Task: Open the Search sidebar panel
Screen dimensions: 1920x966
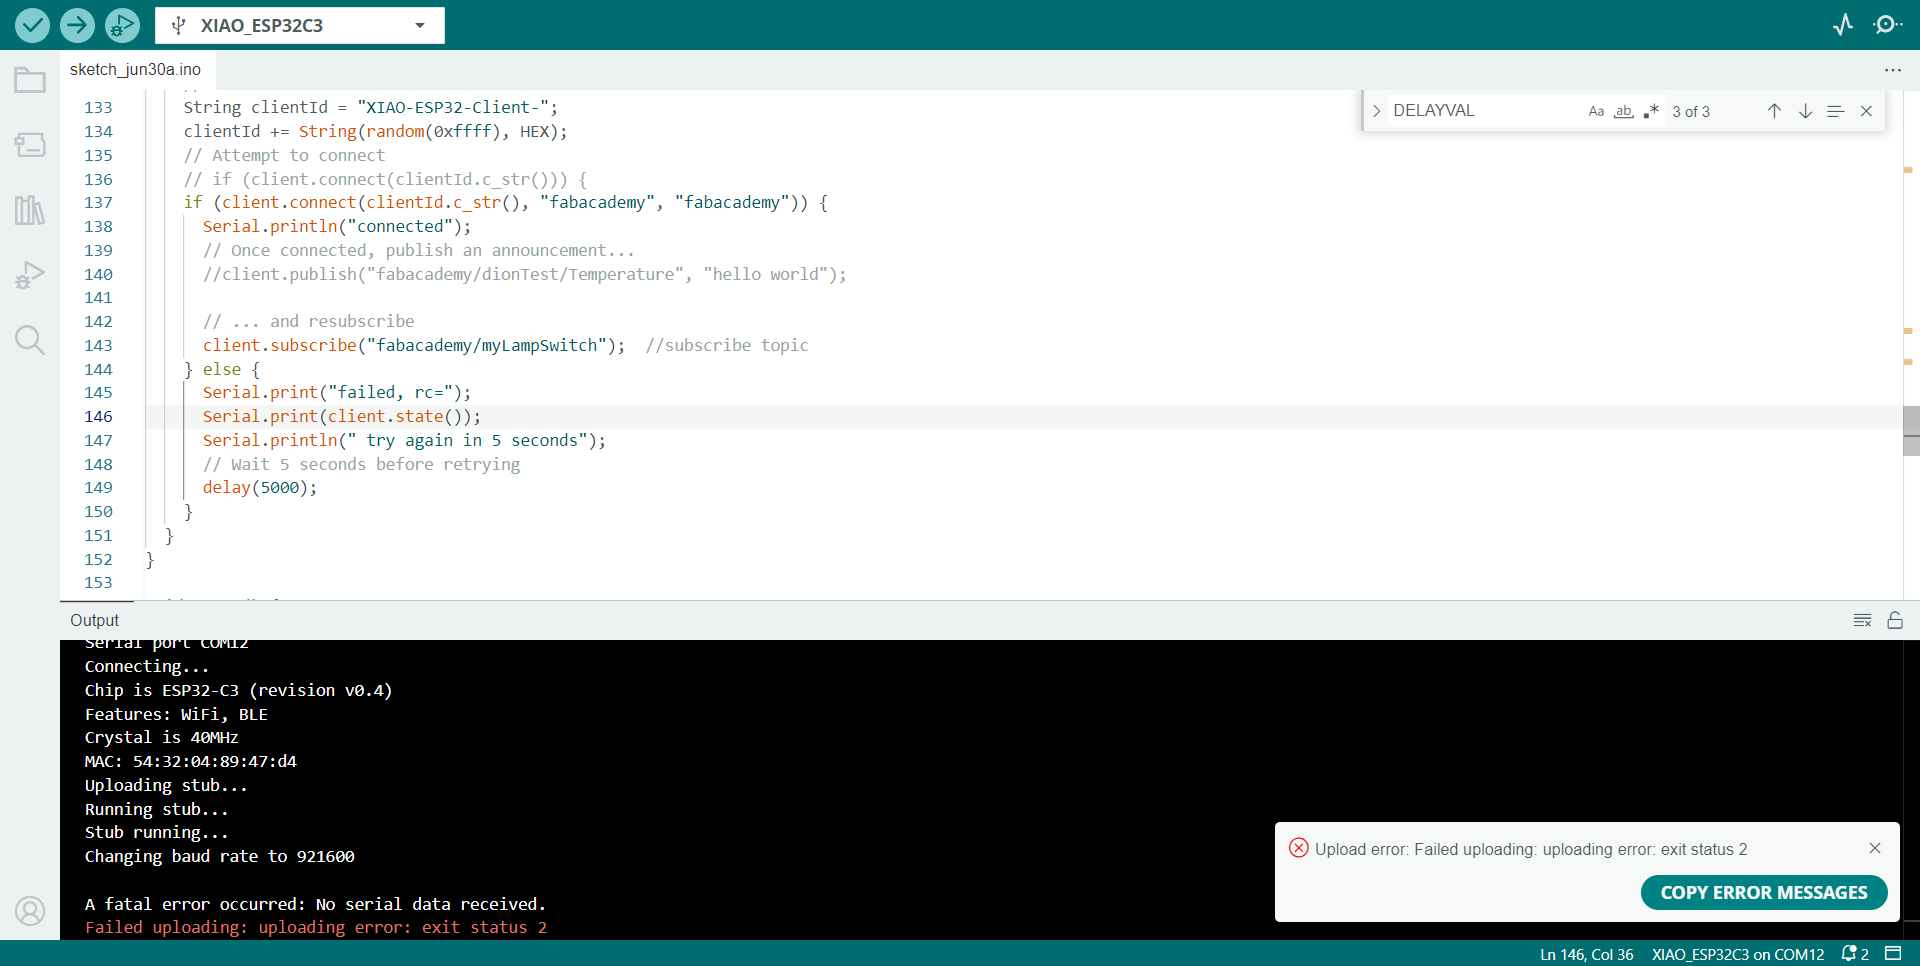Action: pyautogui.click(x=30, y=340)
